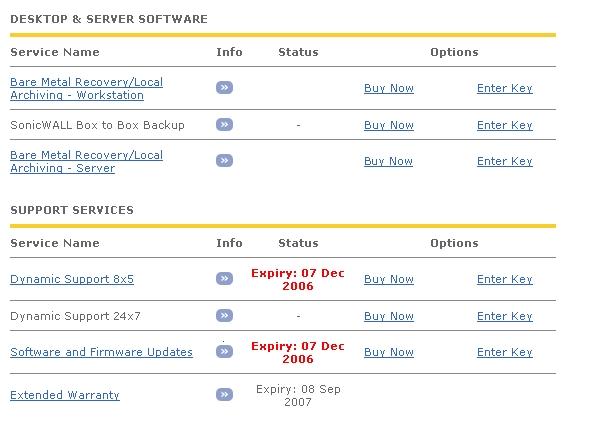Screen dimensions: 616x427
Task: Click Enter Key for SonicWALL Box to Box Backup
Action: coord(505,125)
